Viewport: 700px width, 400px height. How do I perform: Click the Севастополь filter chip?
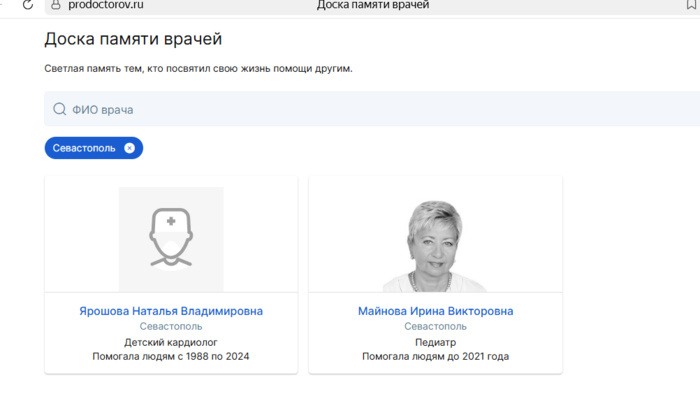(x=94, y=148)
